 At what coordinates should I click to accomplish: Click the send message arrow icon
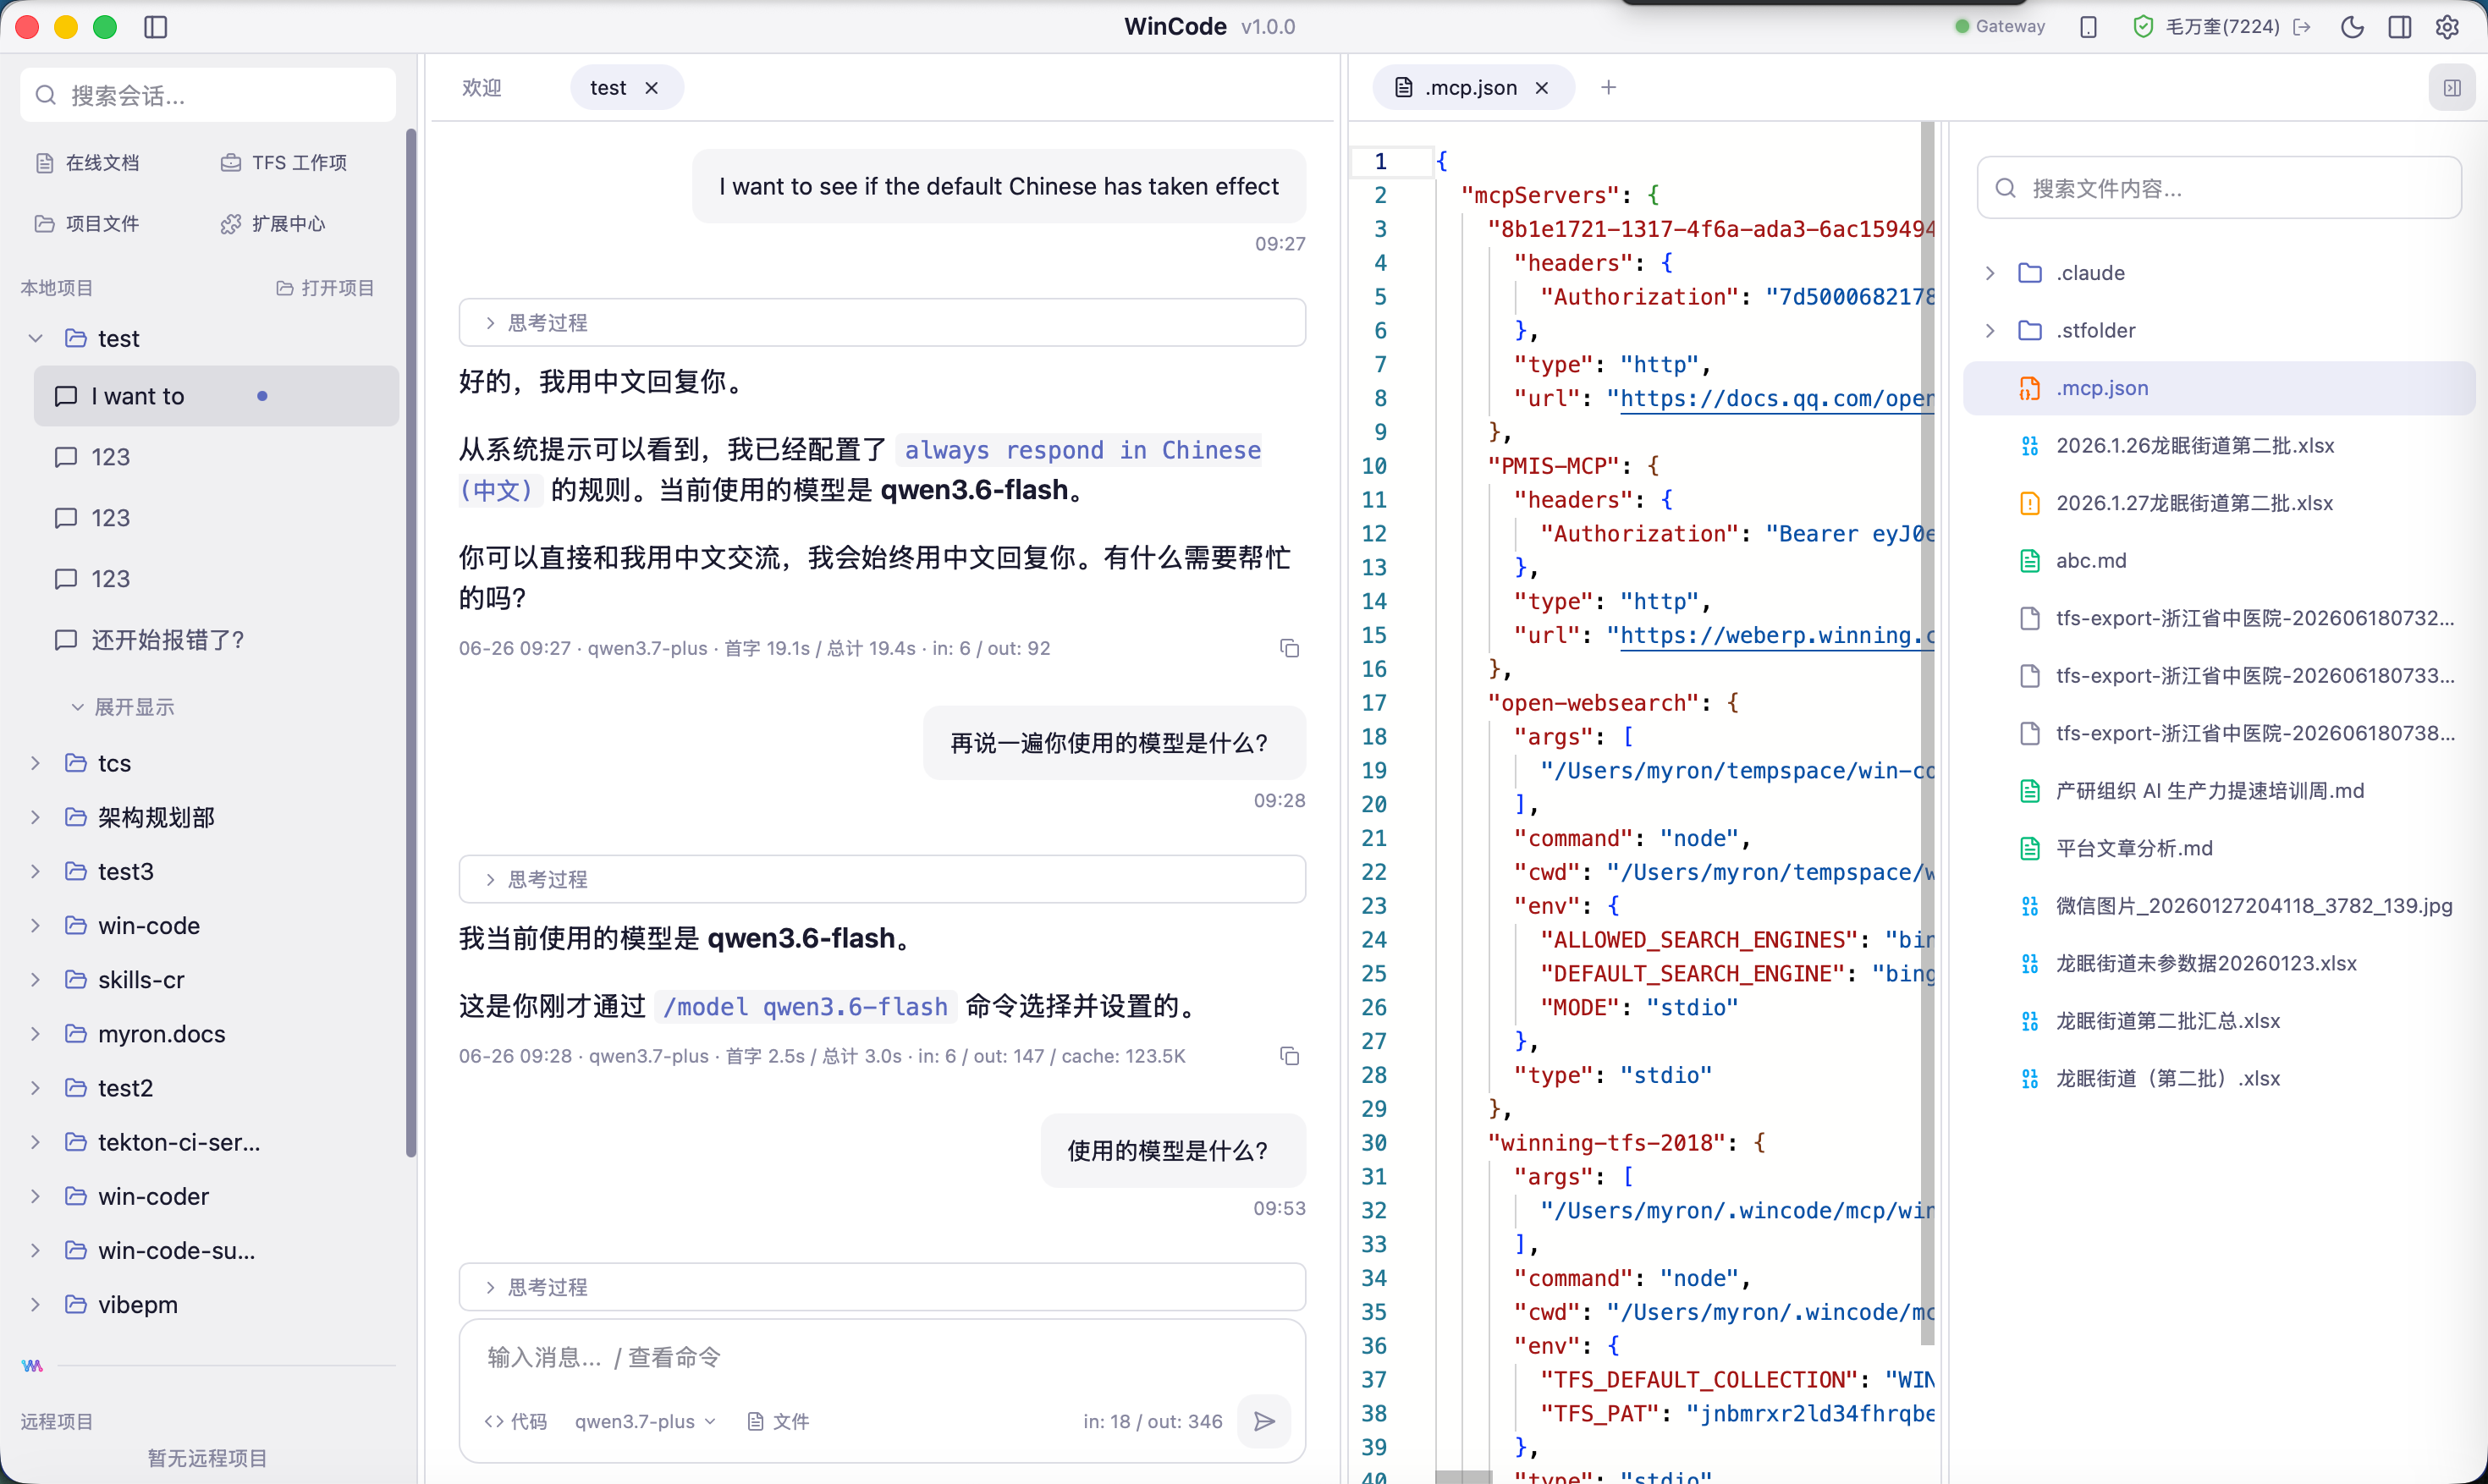tap(1264, 1421)
